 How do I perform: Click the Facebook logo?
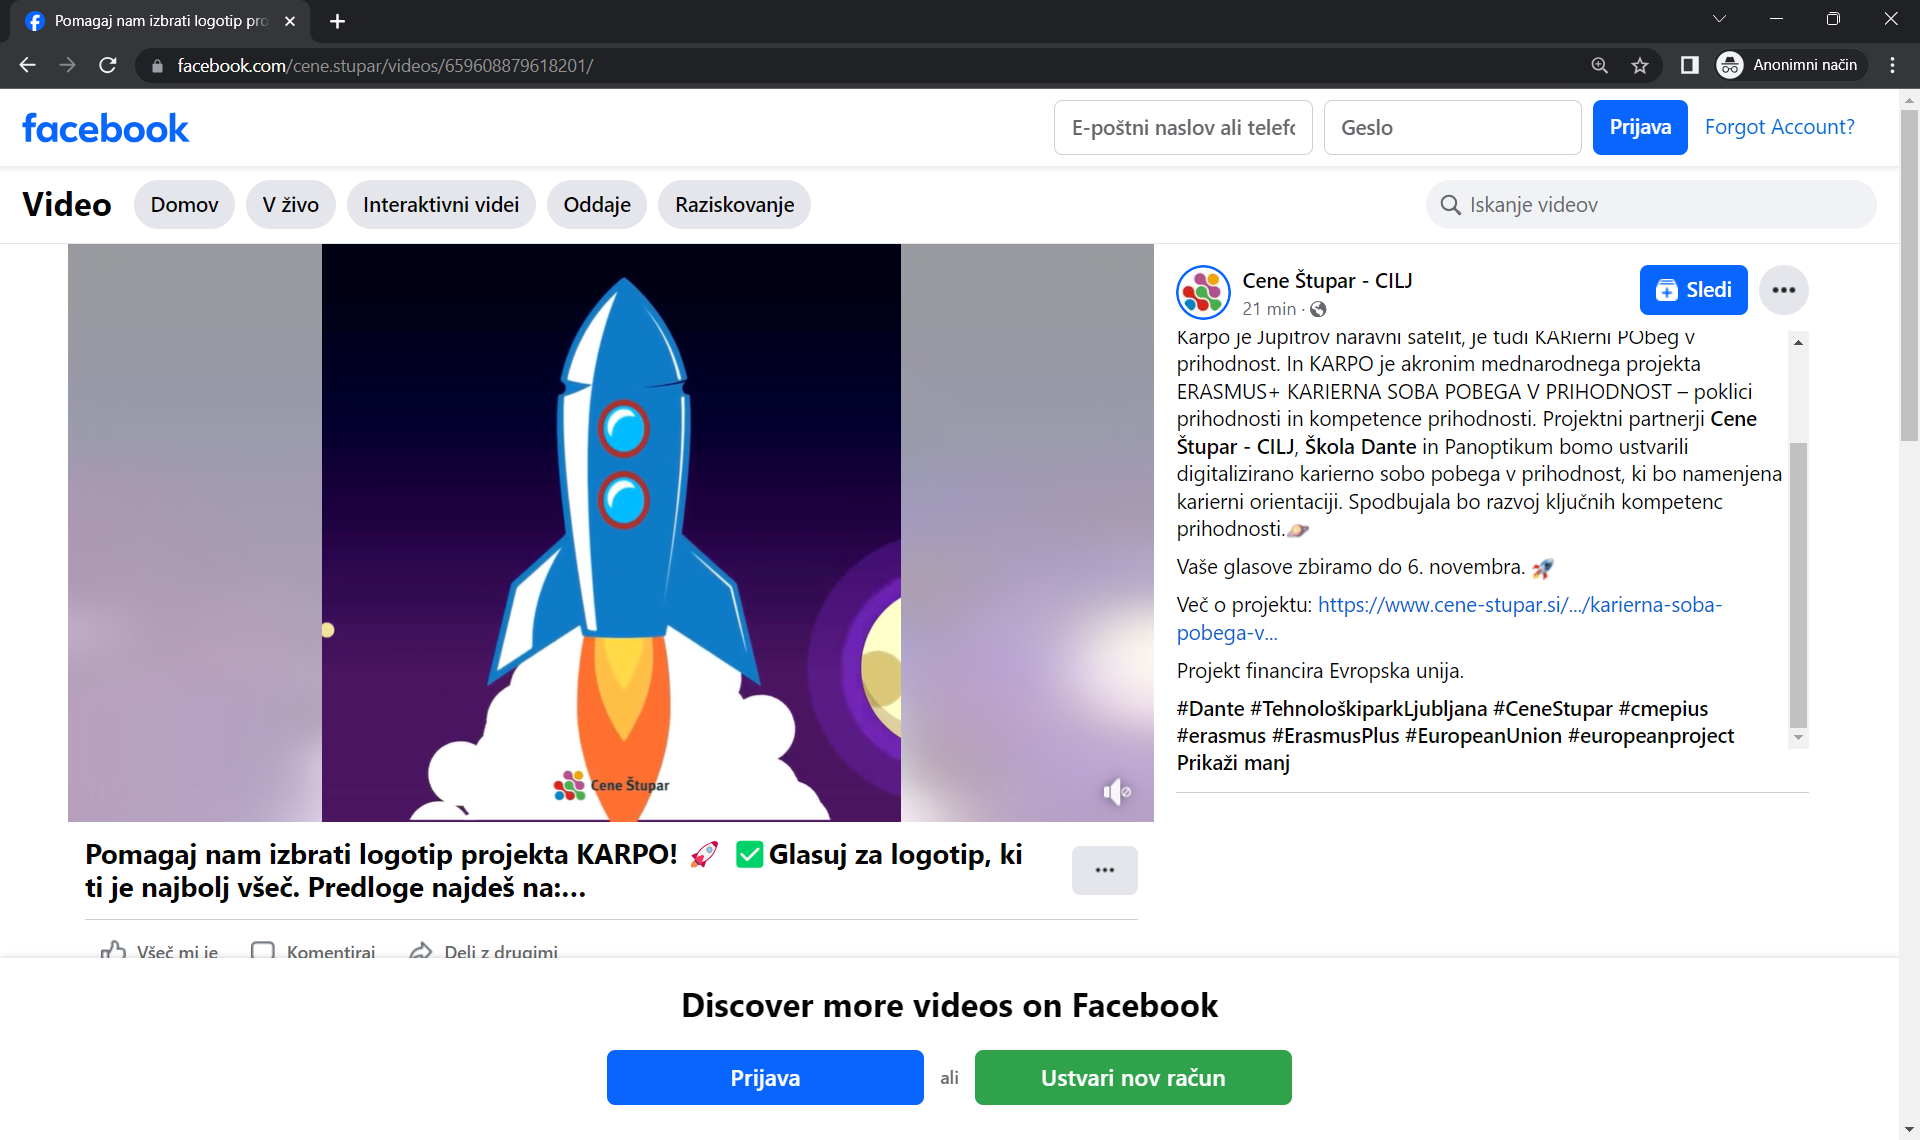pos(105,128)
